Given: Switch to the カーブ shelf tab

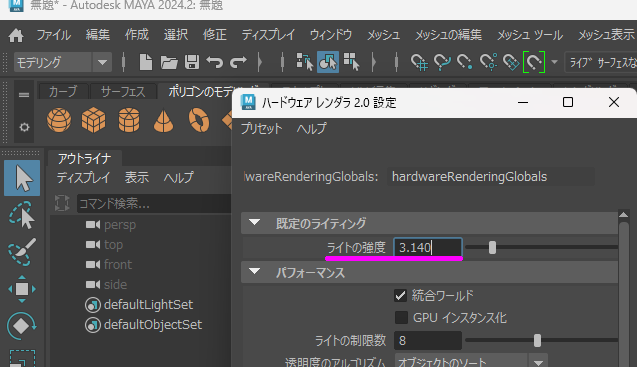Looking at the screenshot, I should (x=63, y=92).
